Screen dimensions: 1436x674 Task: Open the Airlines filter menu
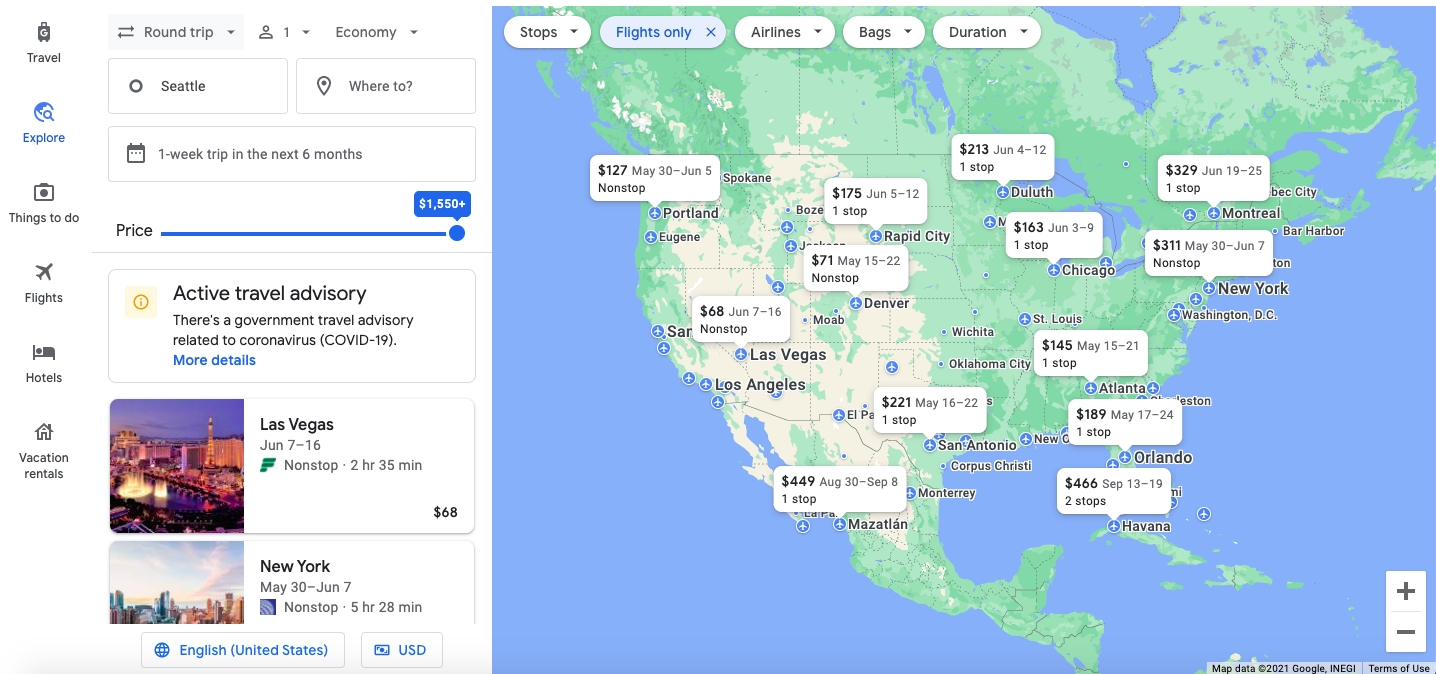tap(785, 32)
